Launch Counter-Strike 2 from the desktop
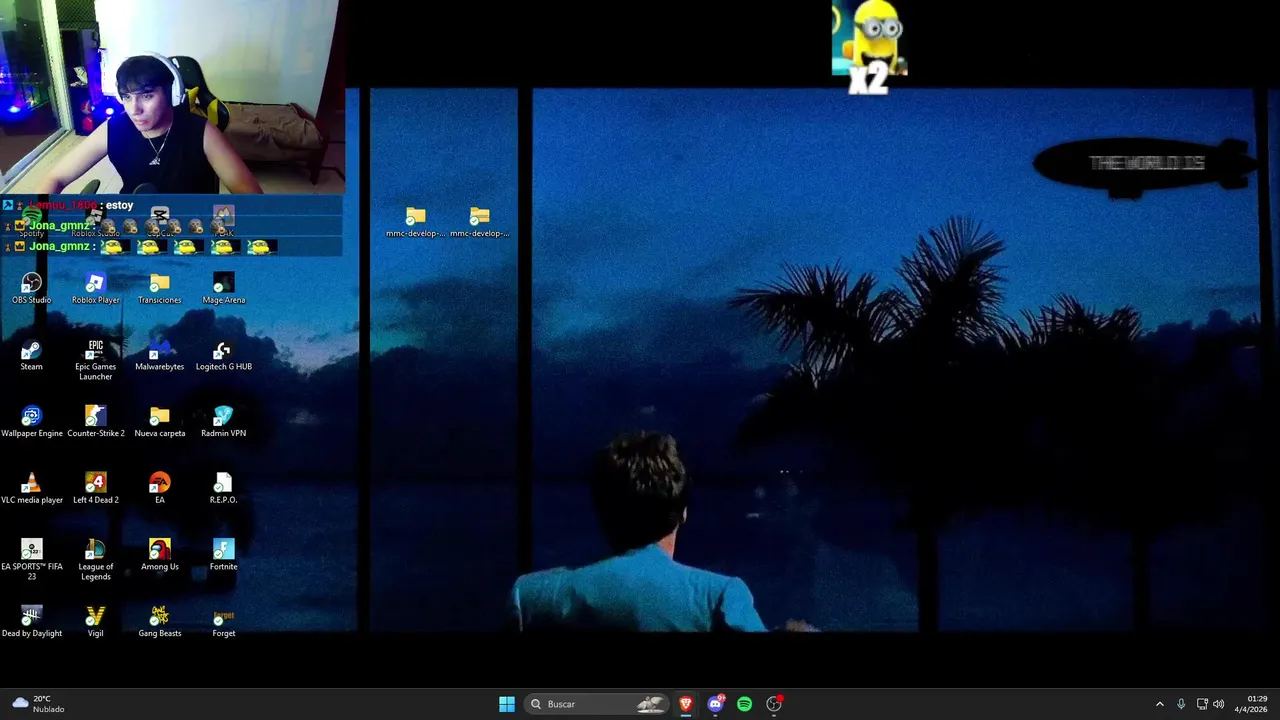The image size is (1280, 720). click(x=95, y=422)
